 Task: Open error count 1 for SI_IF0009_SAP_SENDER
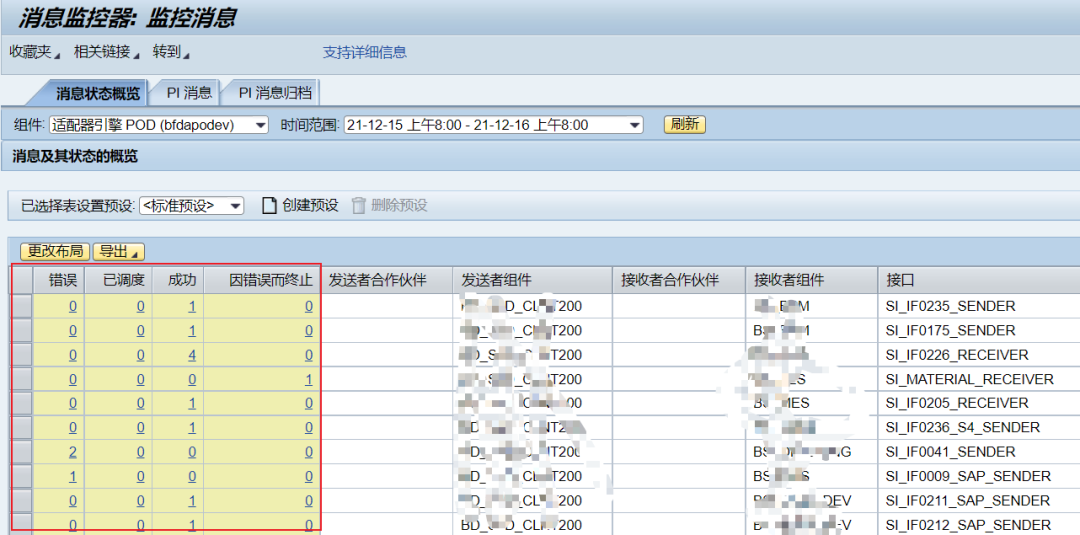[72, 476]
